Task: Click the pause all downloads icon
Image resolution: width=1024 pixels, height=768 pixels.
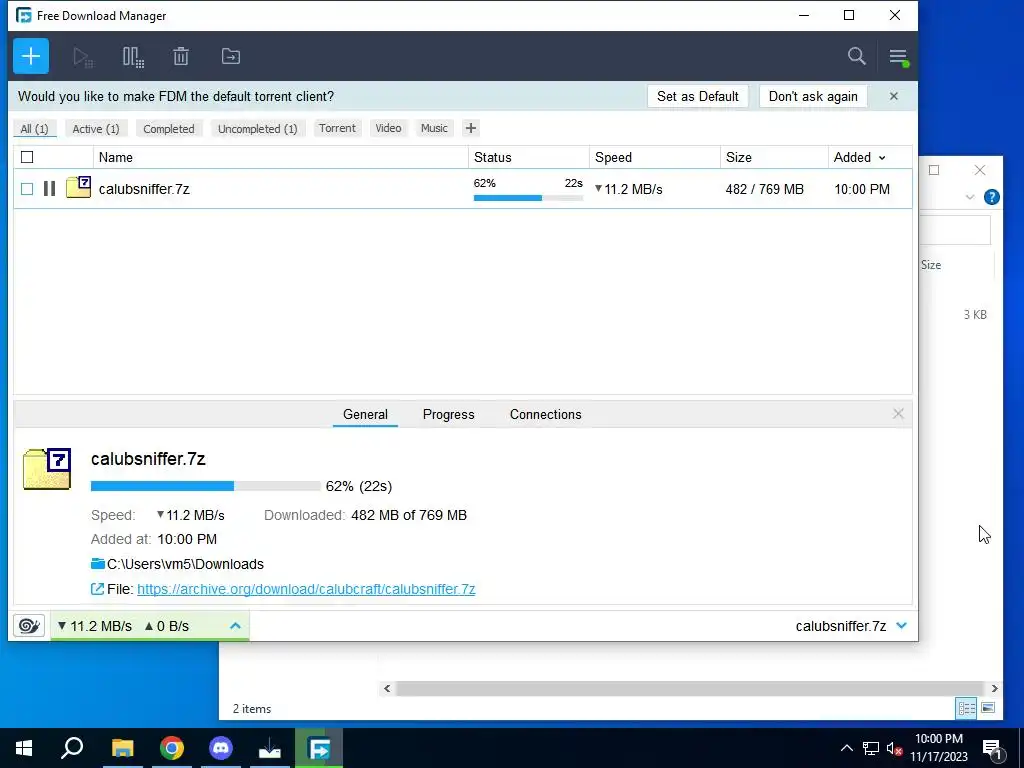Action: tap(133, 57)
